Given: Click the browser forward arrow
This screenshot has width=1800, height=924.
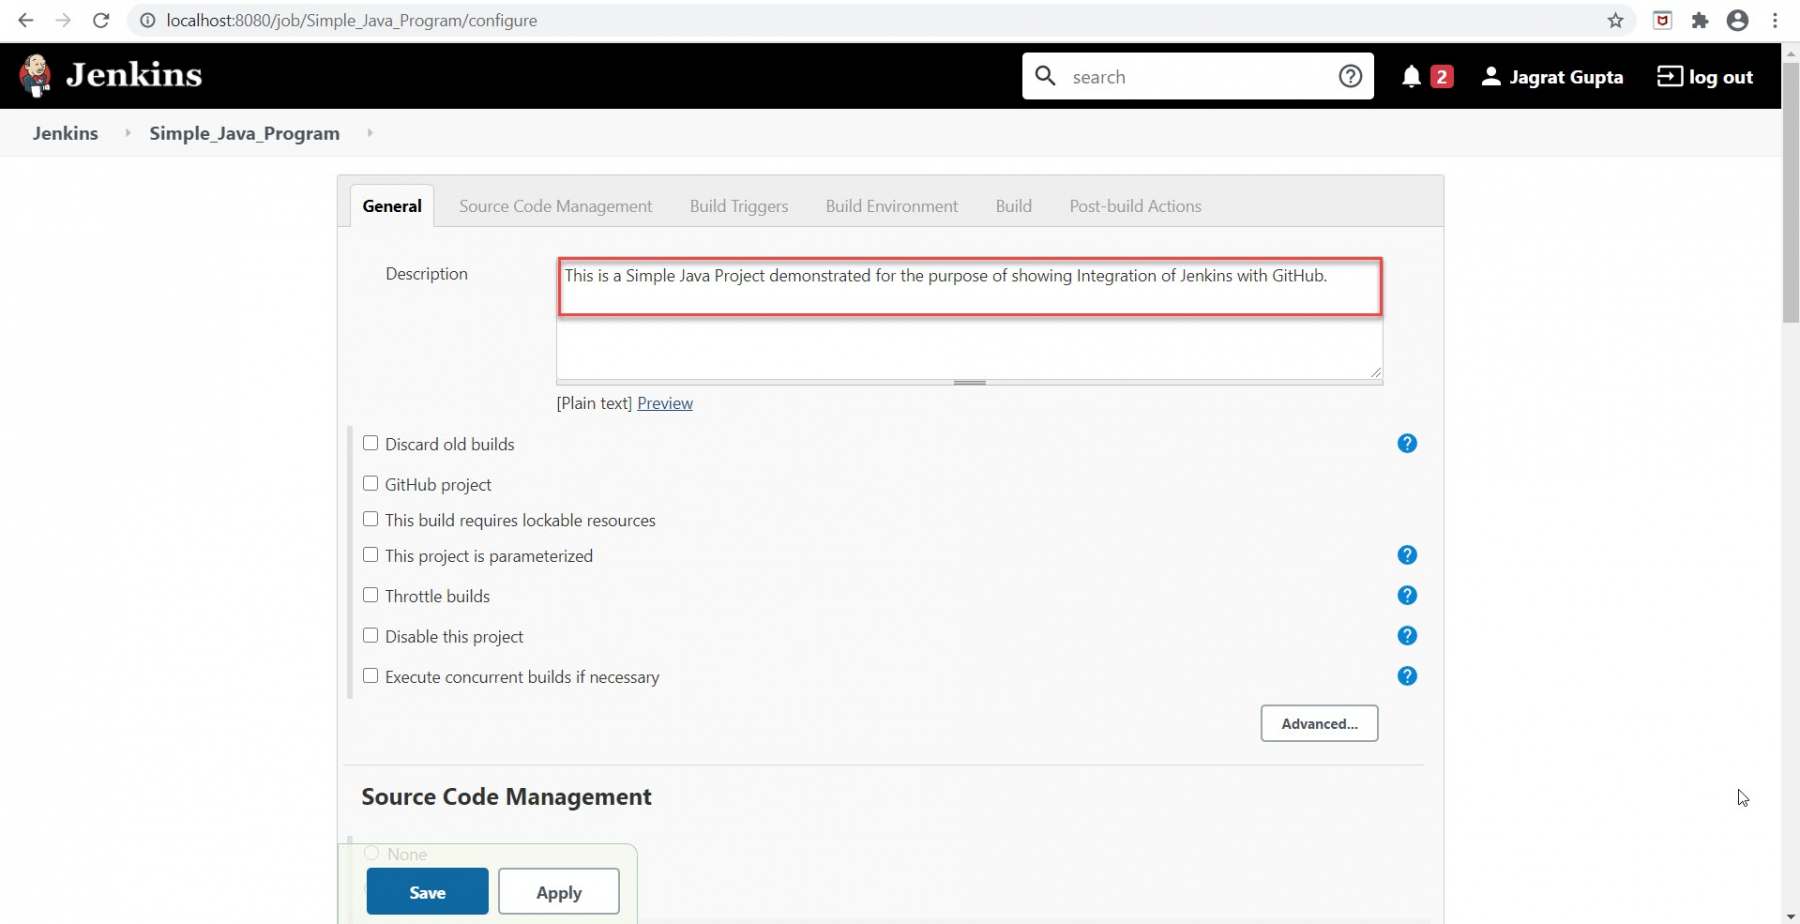Looking at the screenshot, I should (x=63, y=20).
